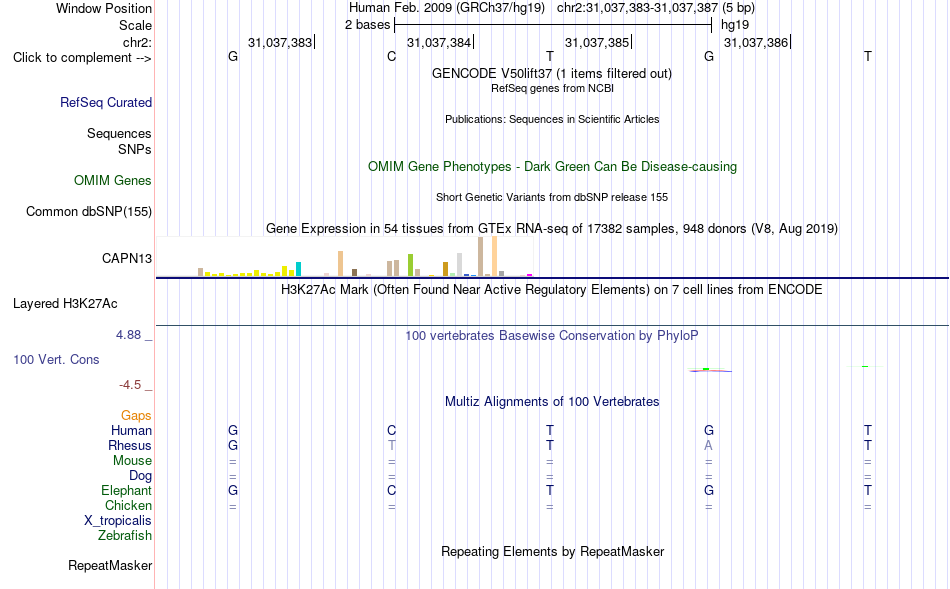Click the H3K27Ac Mark ENCODE title
950x589 pixels.
click(x=552, y=290)
